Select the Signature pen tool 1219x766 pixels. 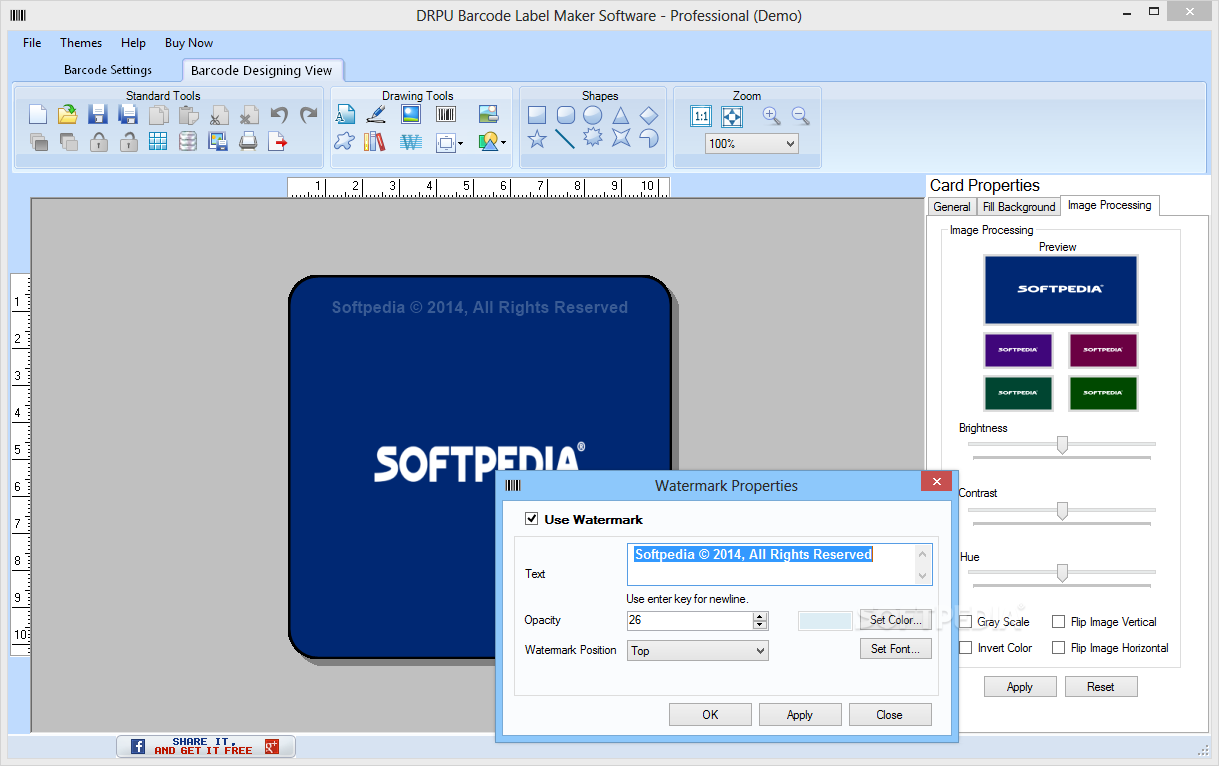(x=376, y=115)
